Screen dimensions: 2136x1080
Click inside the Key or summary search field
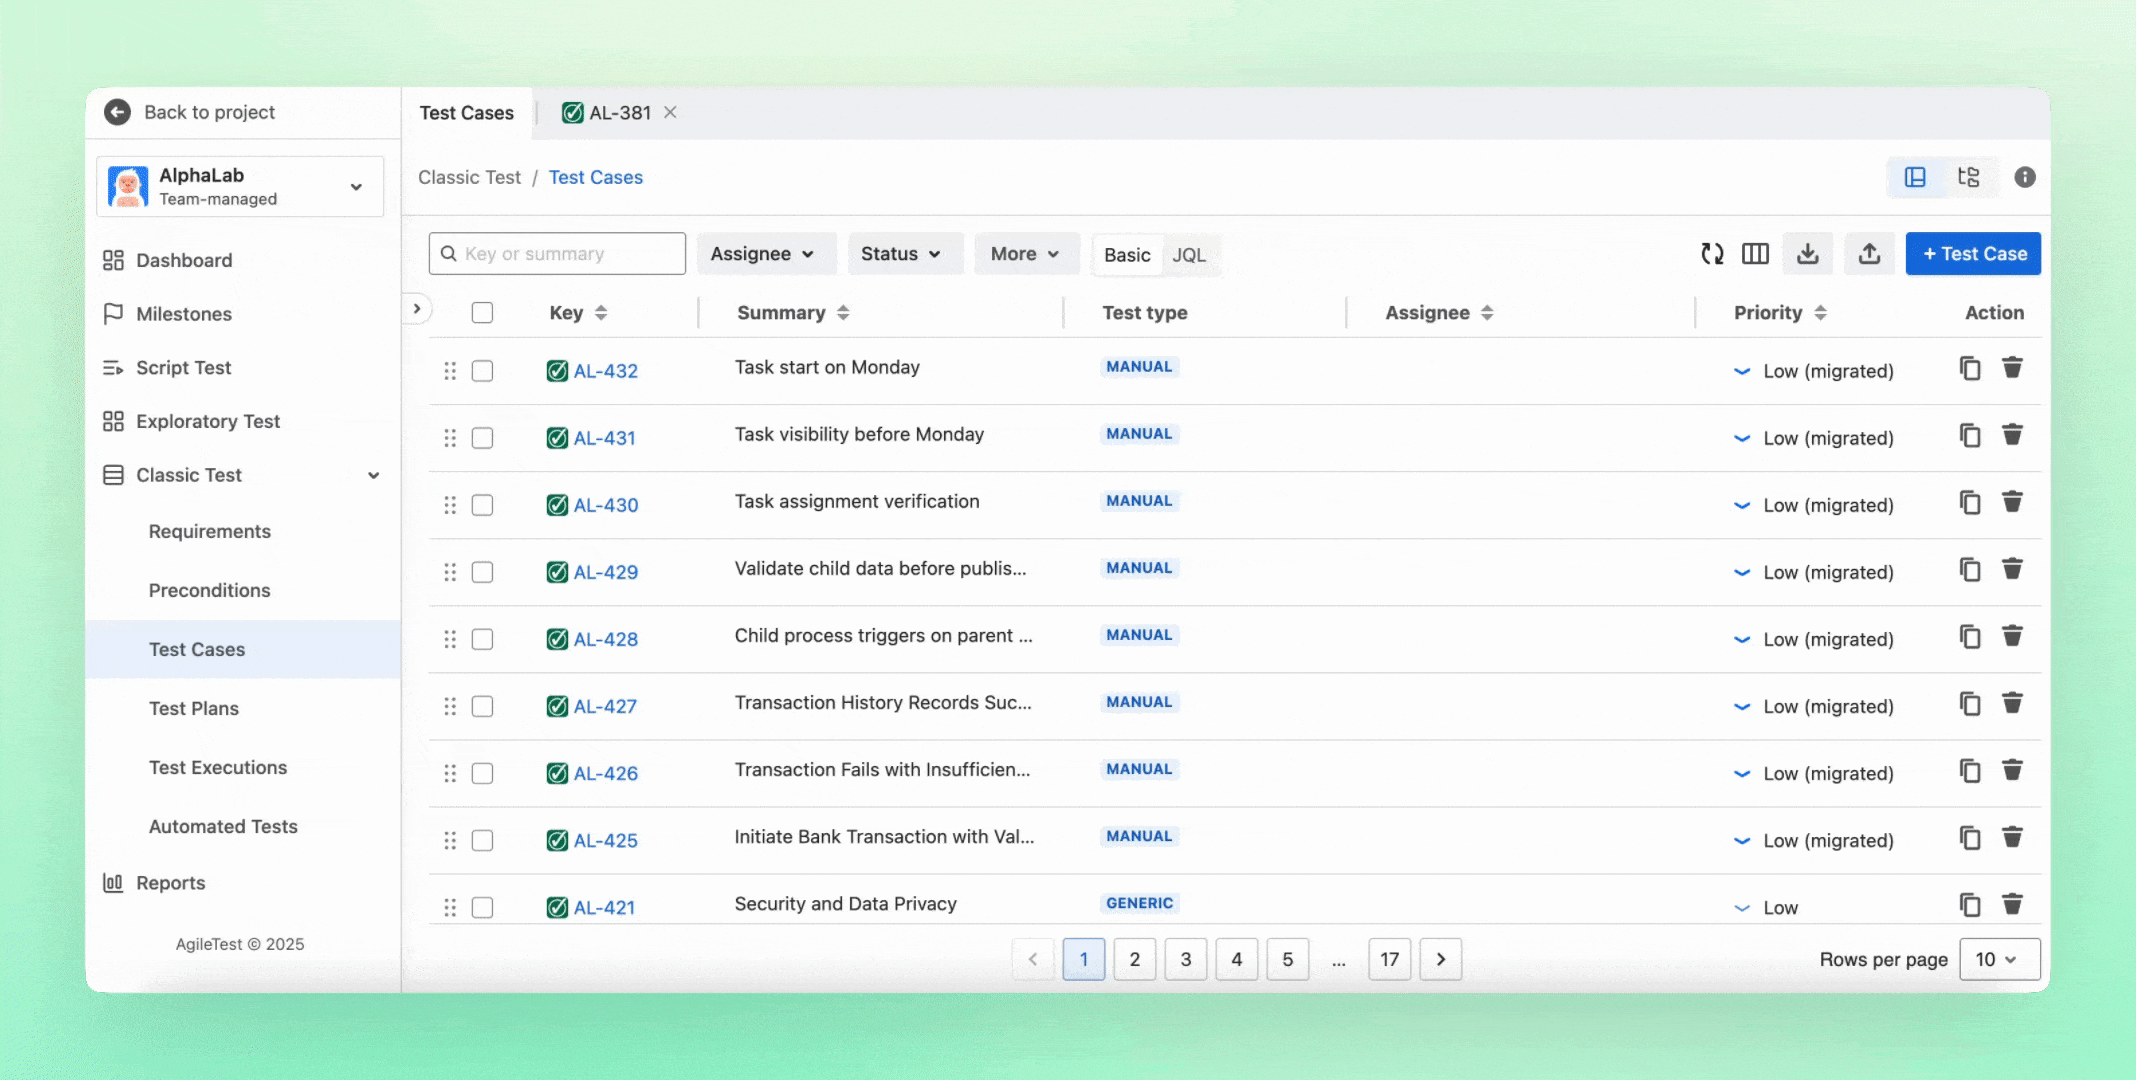(x=556, y=253)
